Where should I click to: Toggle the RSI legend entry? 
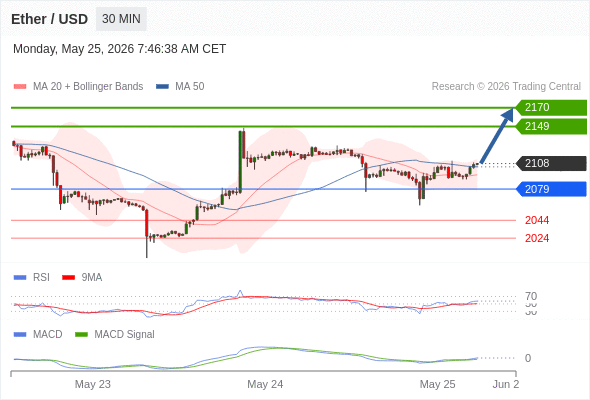tap(32, 277)
